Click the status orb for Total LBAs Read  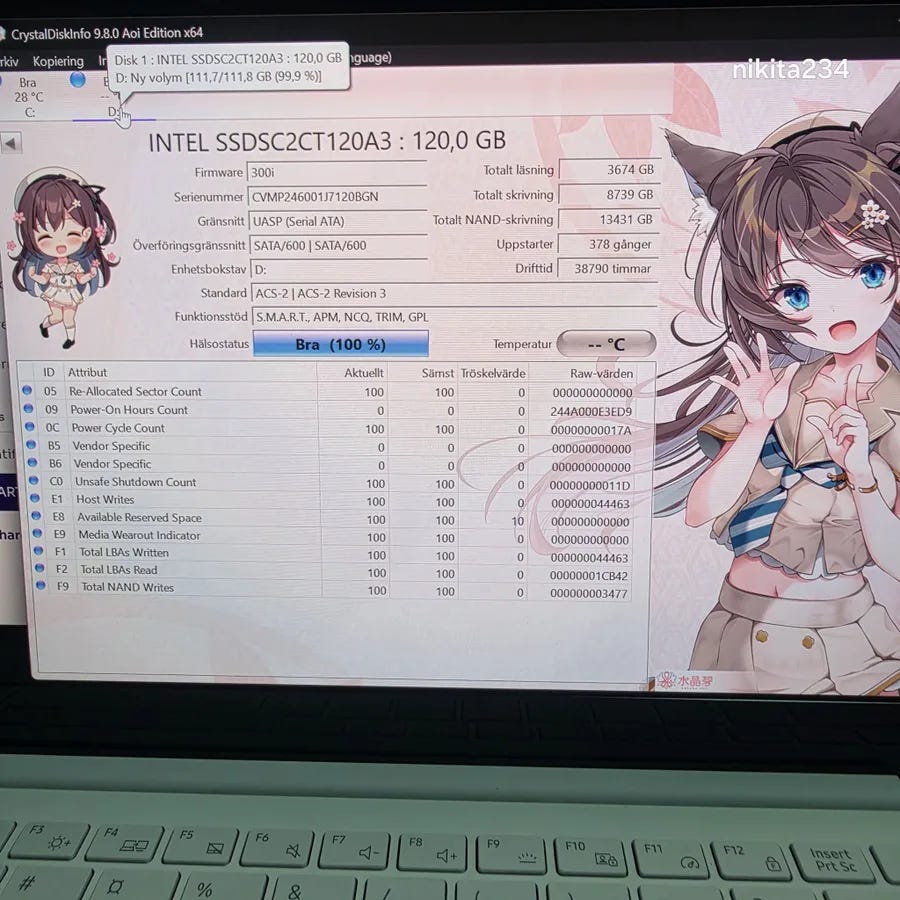pyautogui.click(x=40, y=568)
